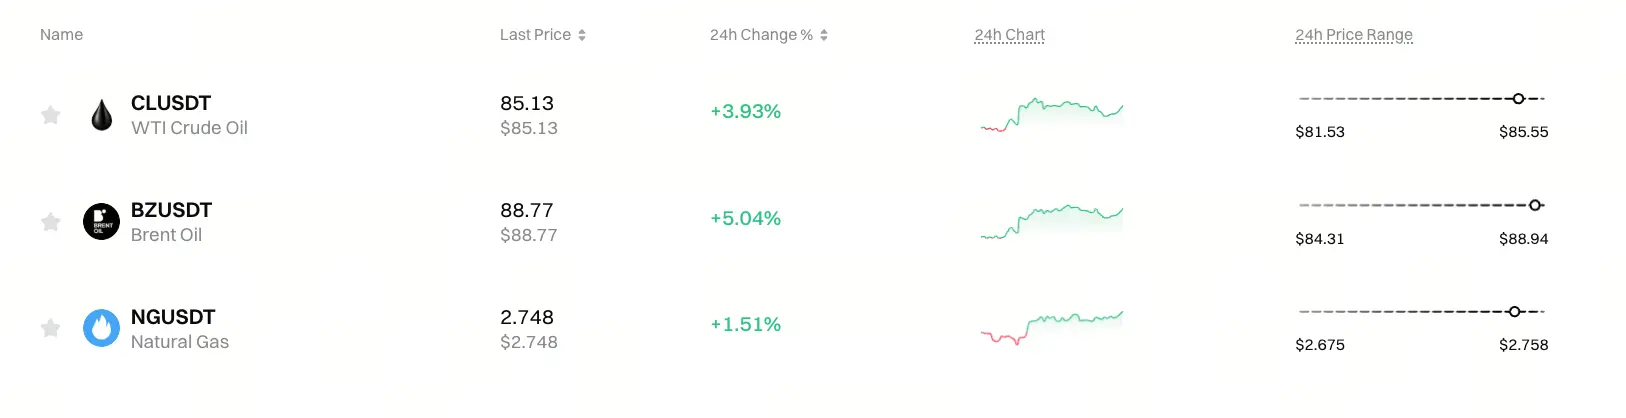Click the Natural Gas flame icon
Screen dimensions: 1626x418
[x=101, y=328]
